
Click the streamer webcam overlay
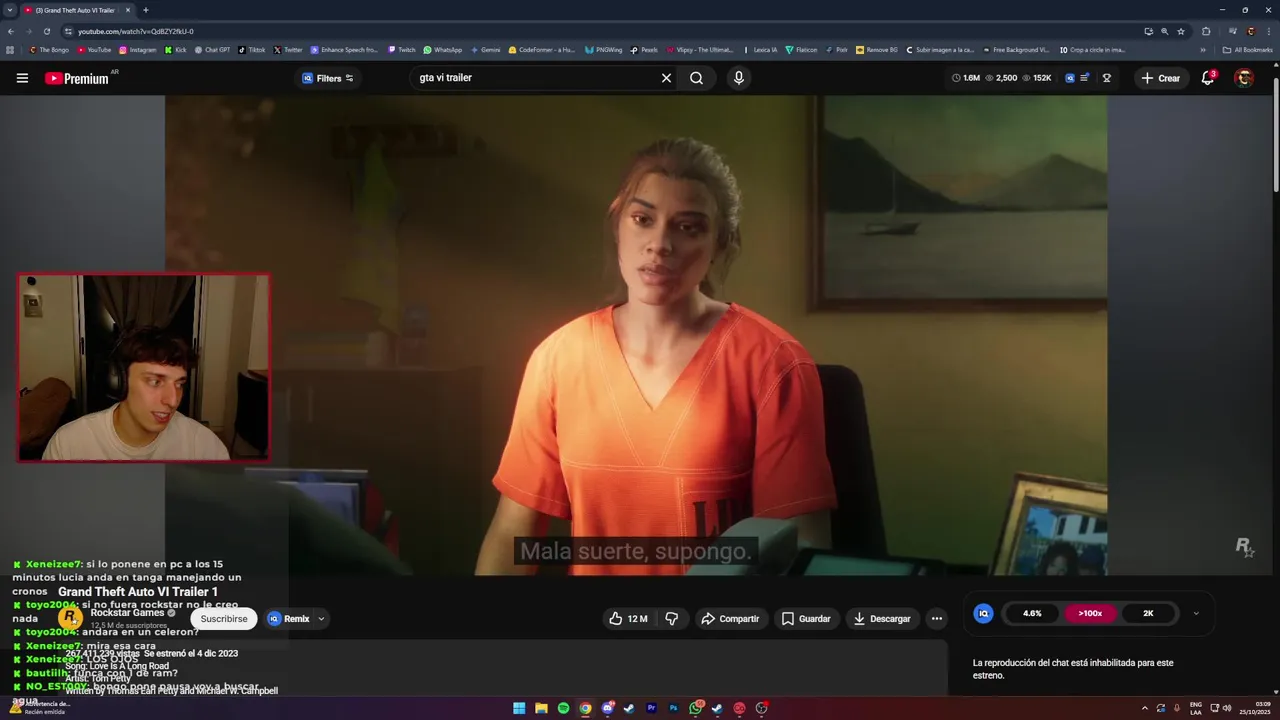point(143,368)
